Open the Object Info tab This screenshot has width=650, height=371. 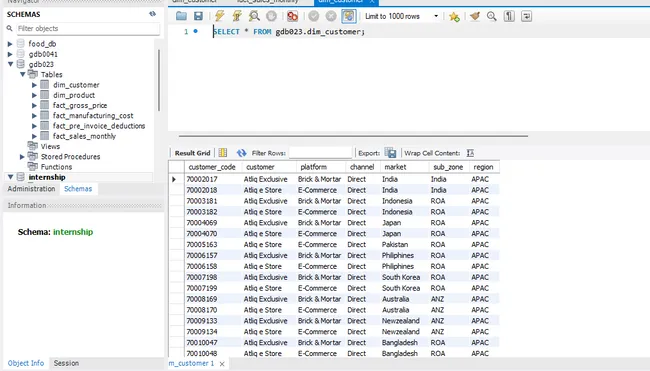click(26, 363)
